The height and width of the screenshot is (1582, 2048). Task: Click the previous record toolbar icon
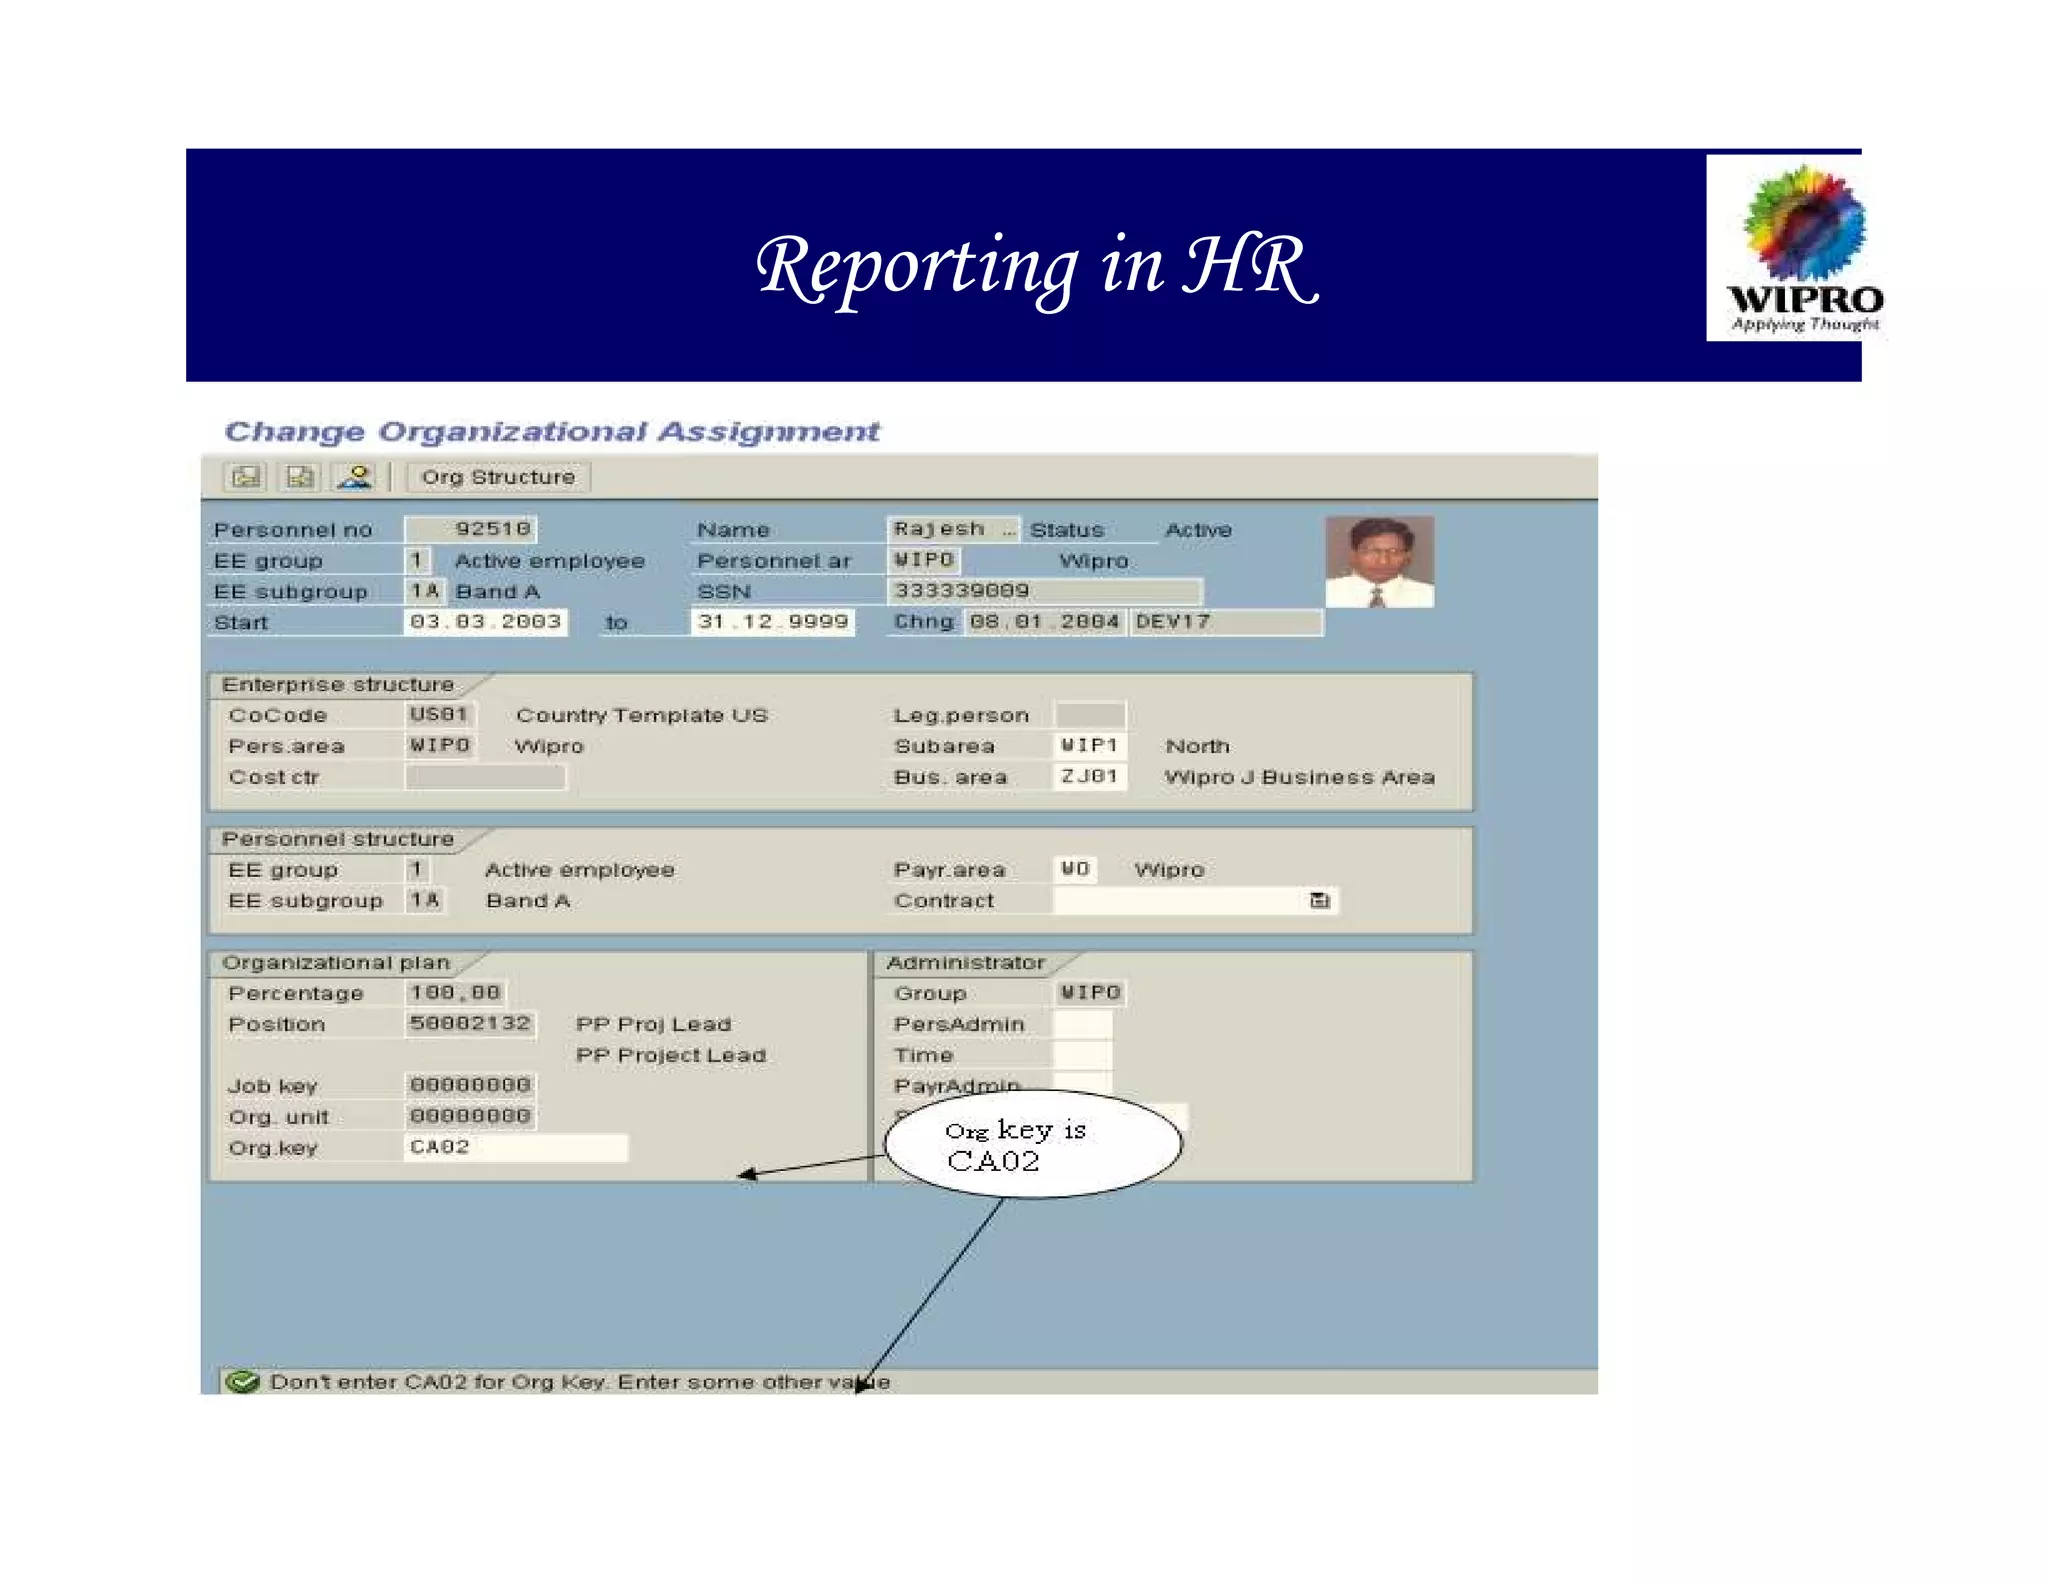pyautogui.click(x=246, y=477)
